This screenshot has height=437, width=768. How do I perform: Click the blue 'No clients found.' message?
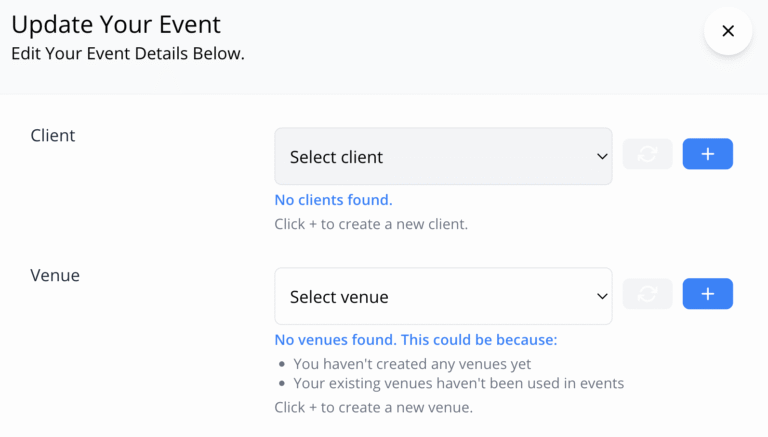[x=333, y=200]
